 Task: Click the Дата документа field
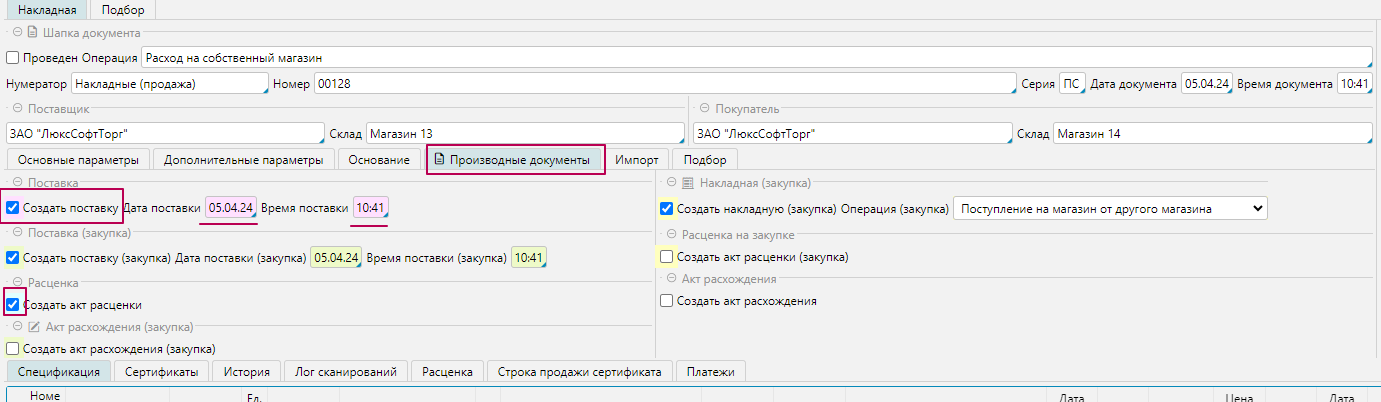pyautogui.click(x=1206, y=84)
